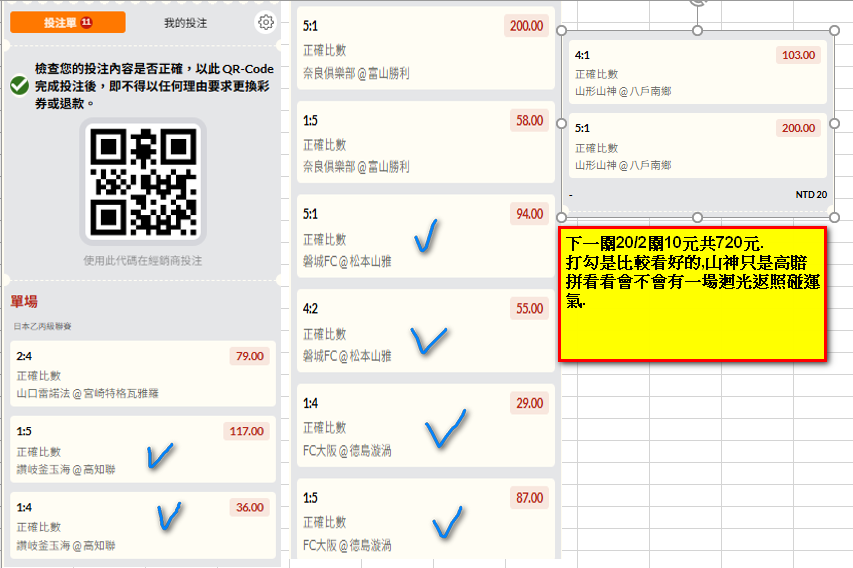Click the rotation handle above the selected picture
The image size is (853, 568).
click(x=697, y=3)
